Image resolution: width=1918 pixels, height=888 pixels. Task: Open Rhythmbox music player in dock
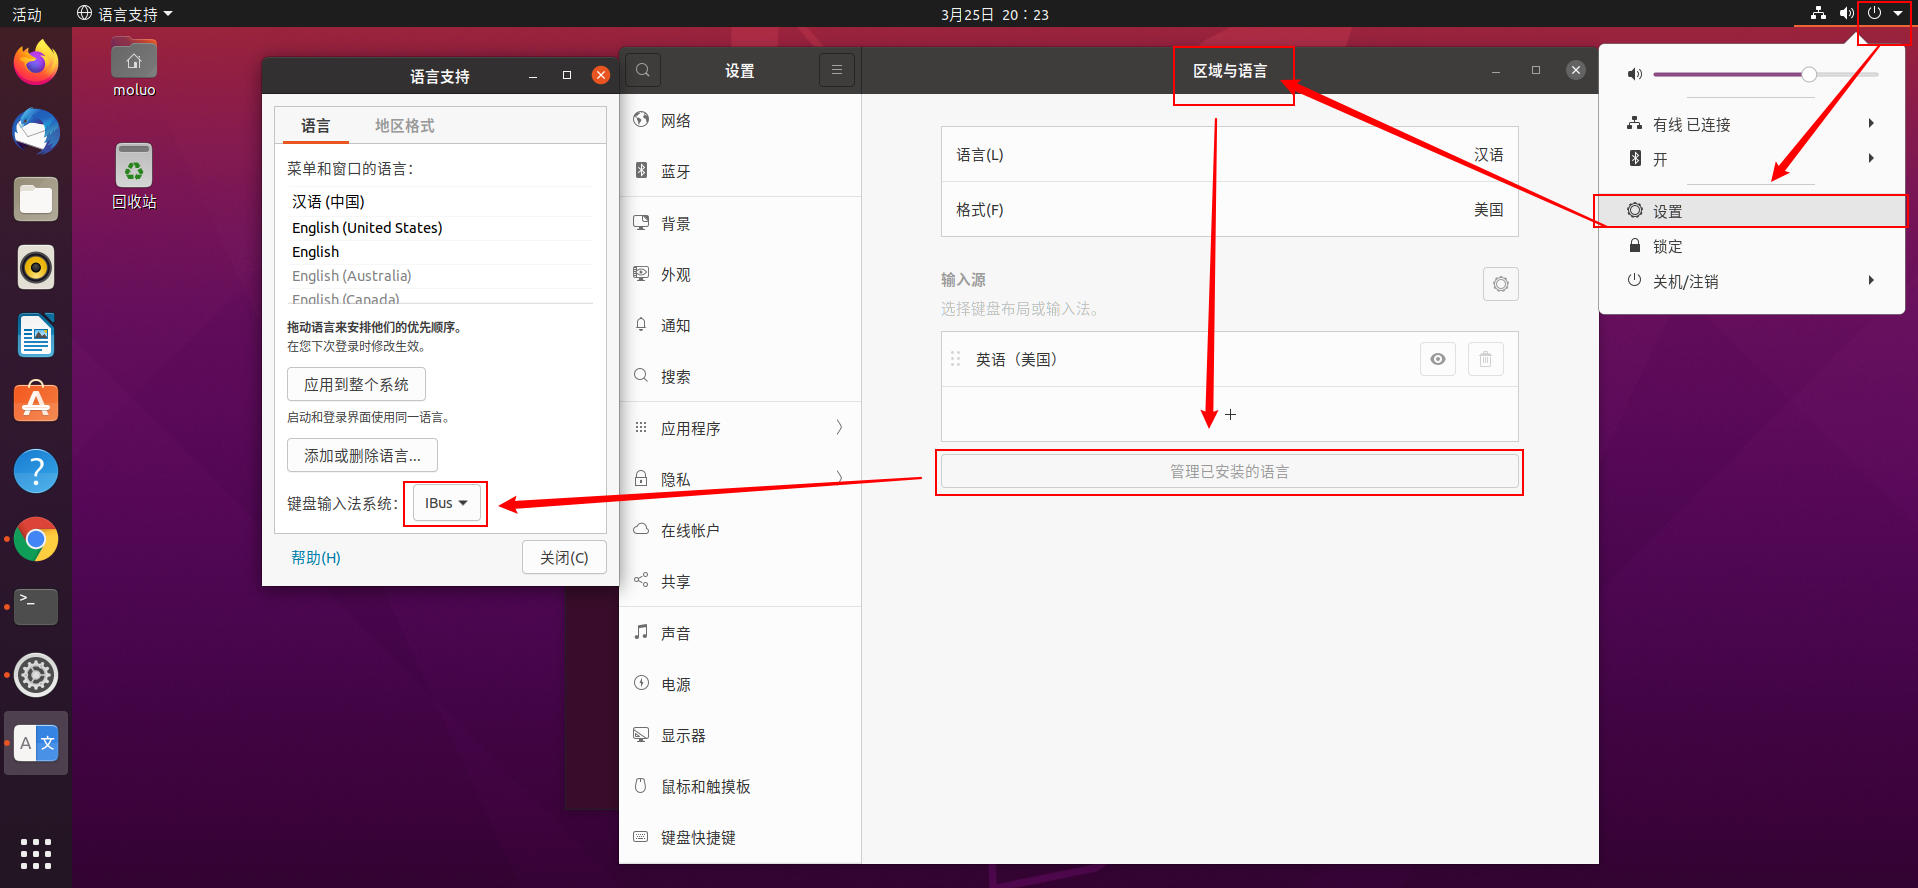point(36,267)
